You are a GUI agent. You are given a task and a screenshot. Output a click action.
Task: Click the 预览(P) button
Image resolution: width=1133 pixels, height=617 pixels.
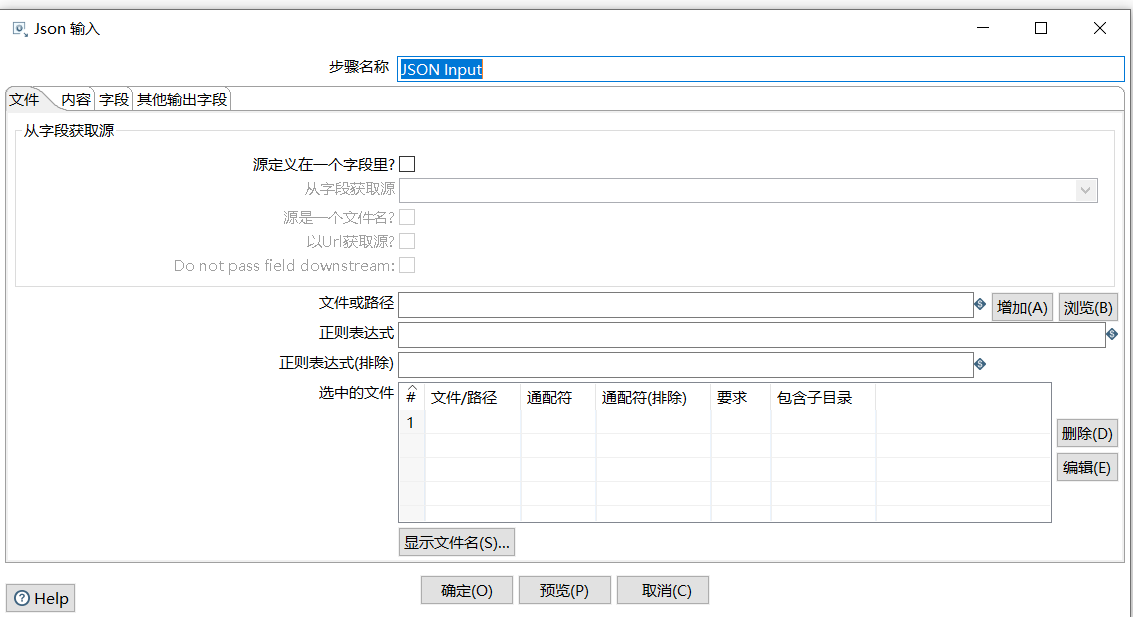pos(564,590)
